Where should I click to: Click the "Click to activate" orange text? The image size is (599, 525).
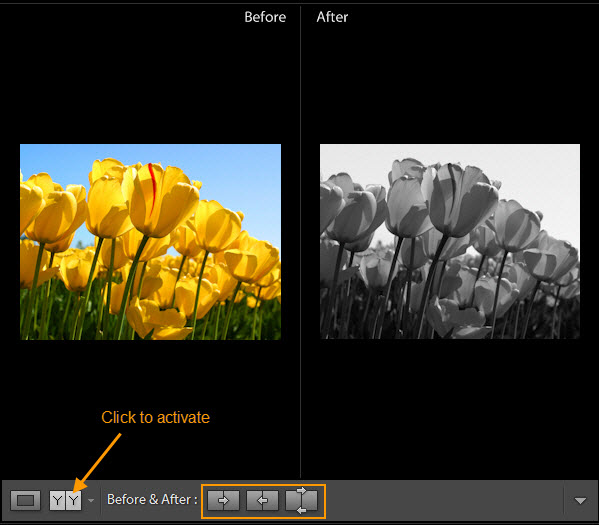coord(155,417)
